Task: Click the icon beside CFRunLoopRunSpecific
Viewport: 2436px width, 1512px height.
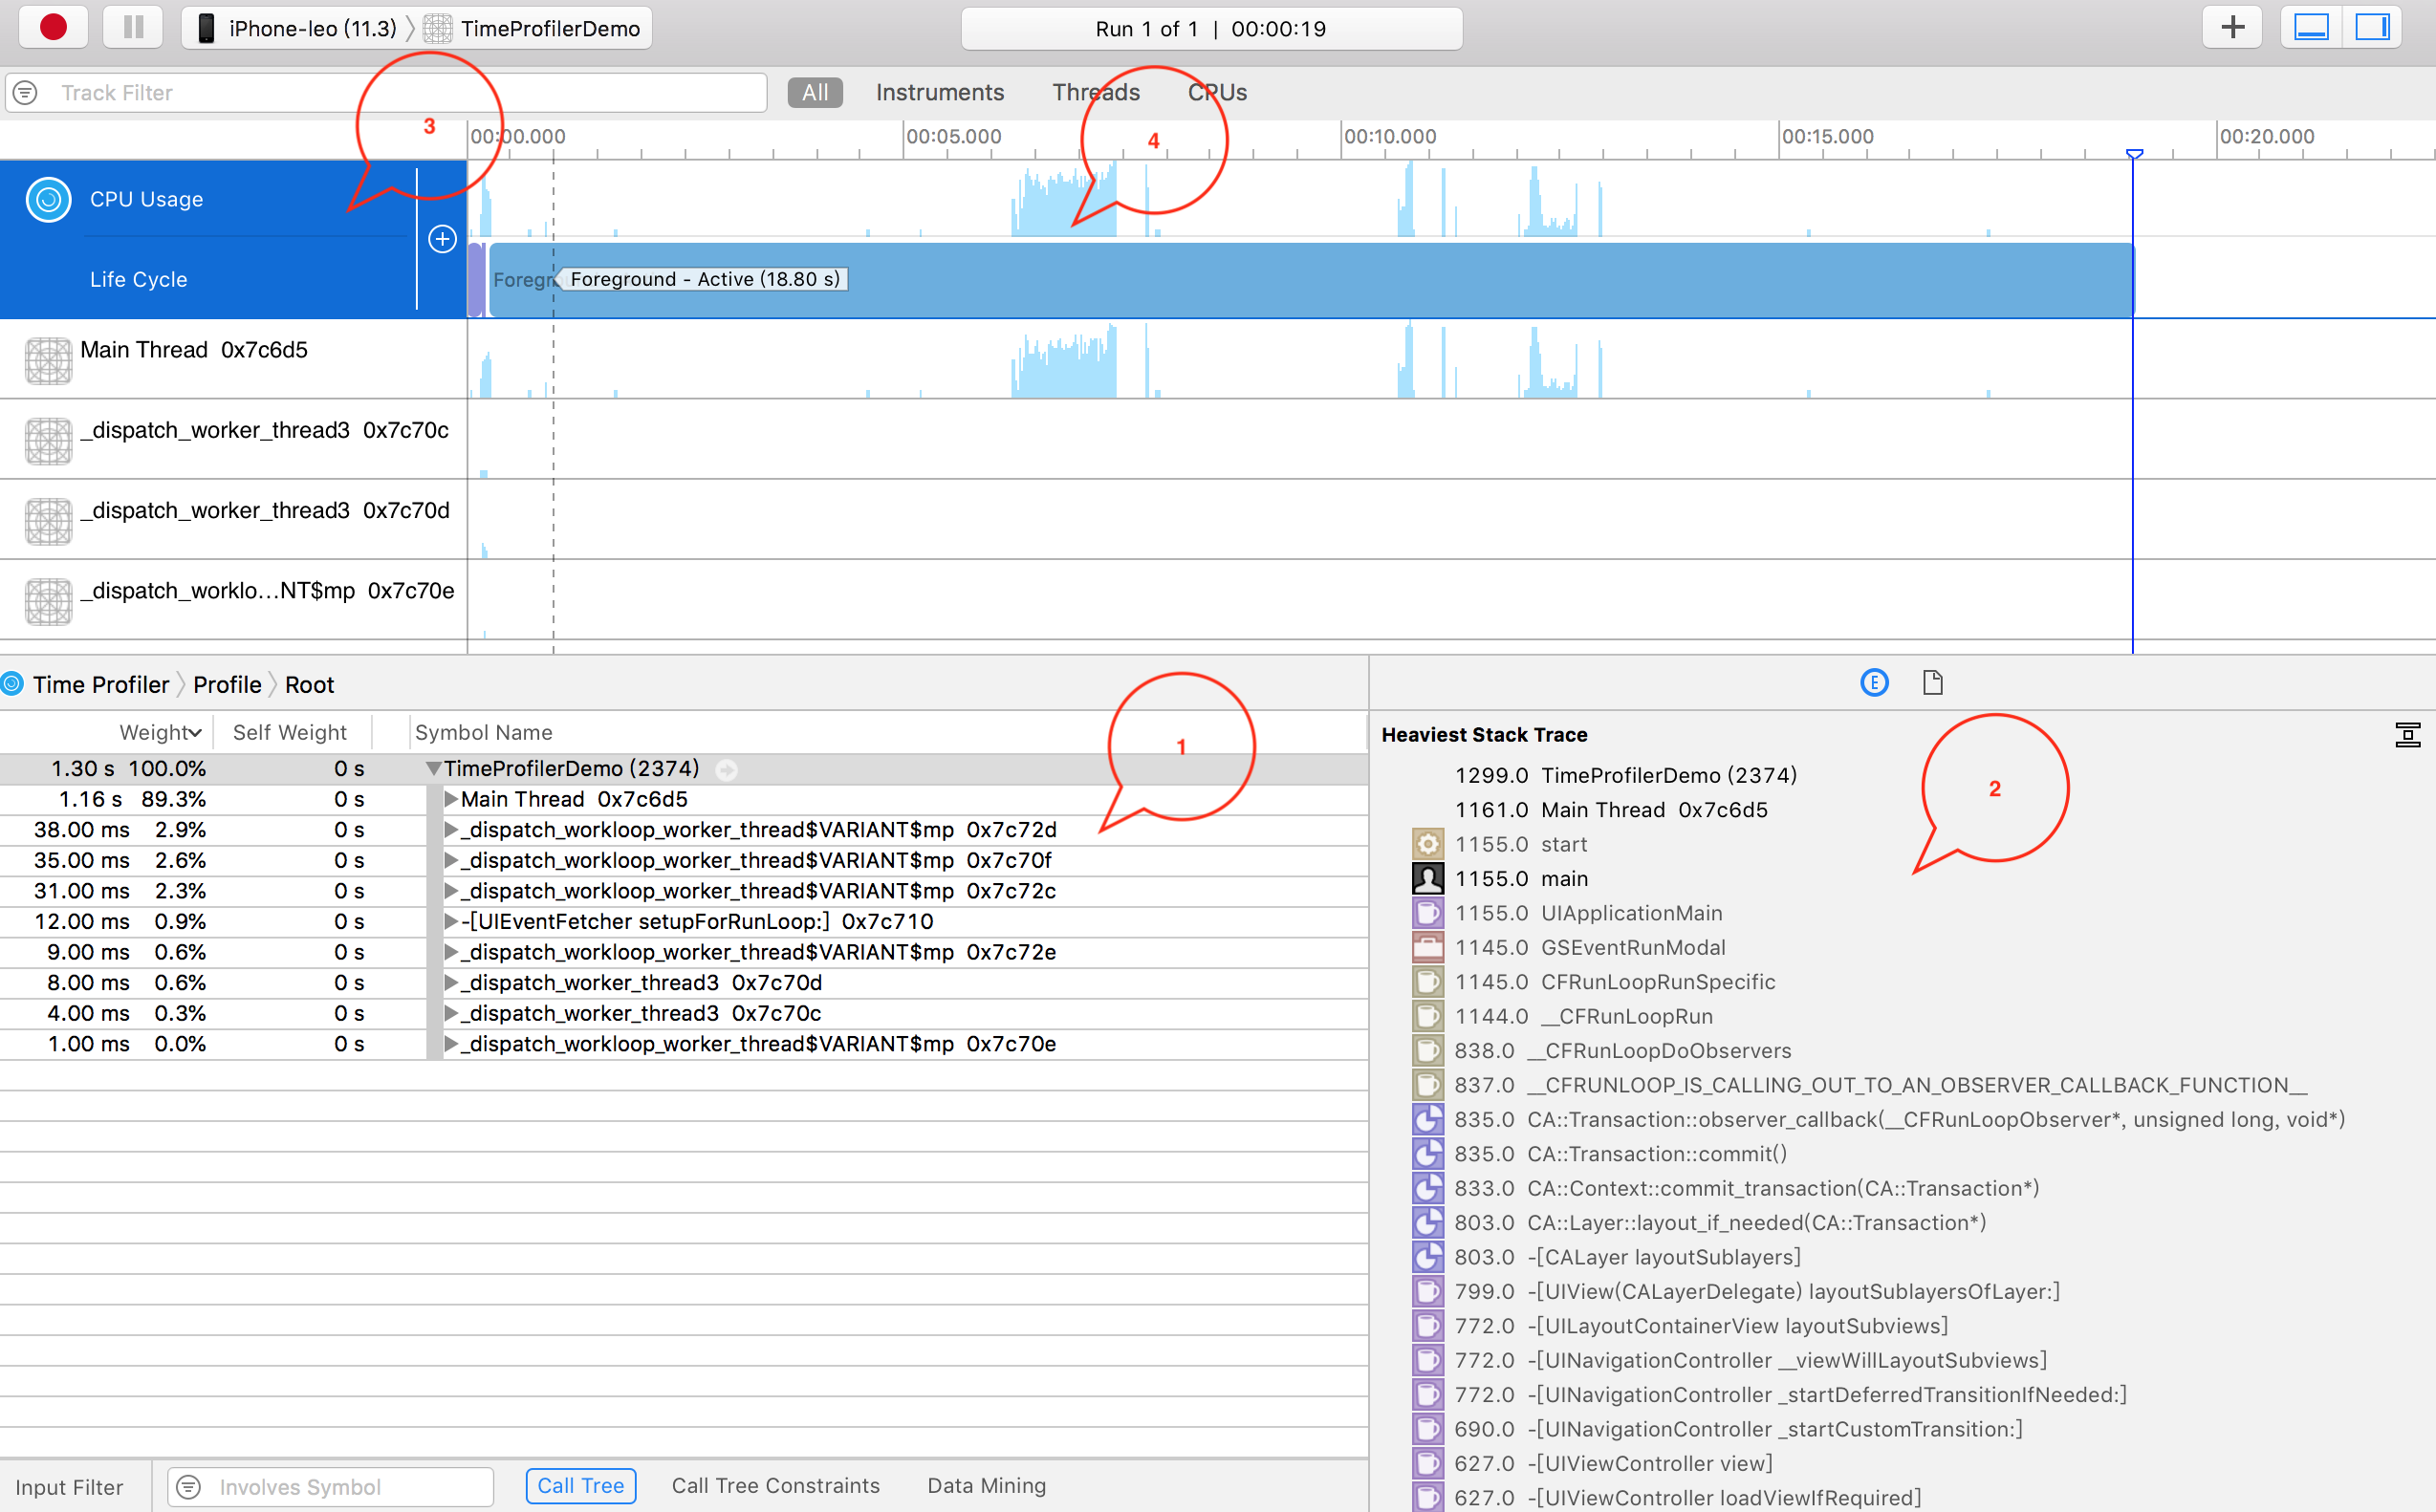Action: [1428, 982]
